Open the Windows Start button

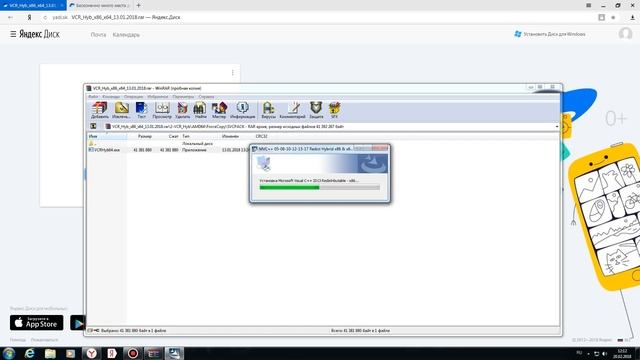point(9,353)
